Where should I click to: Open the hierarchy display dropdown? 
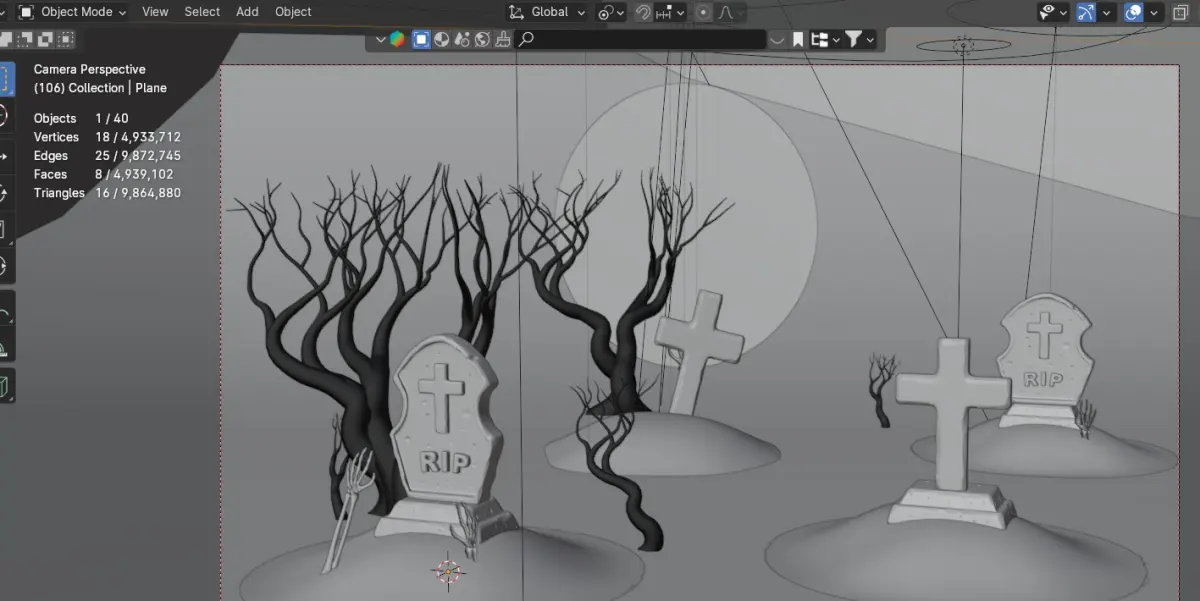824,39
